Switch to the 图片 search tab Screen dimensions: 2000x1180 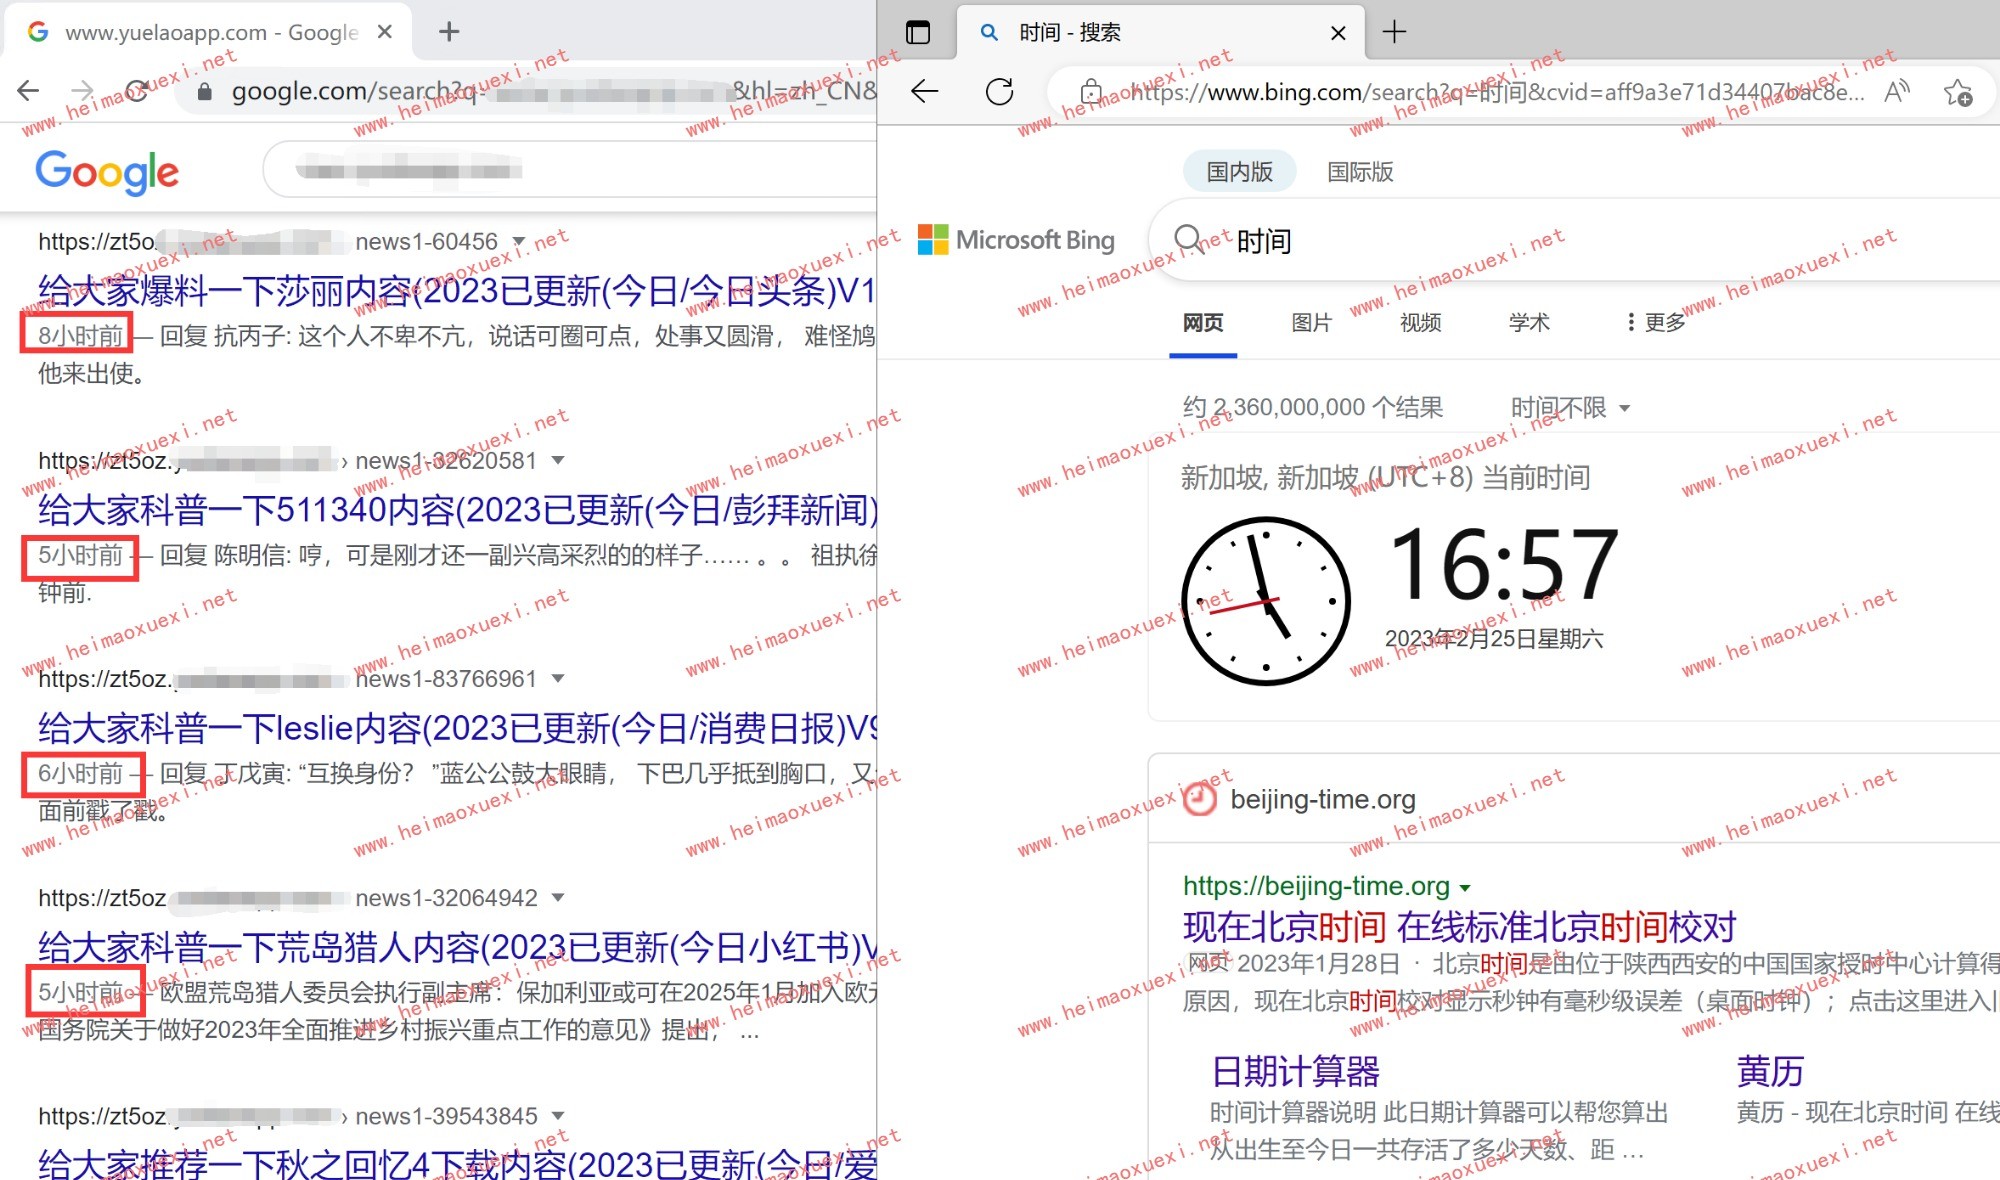pos(1311,322)
